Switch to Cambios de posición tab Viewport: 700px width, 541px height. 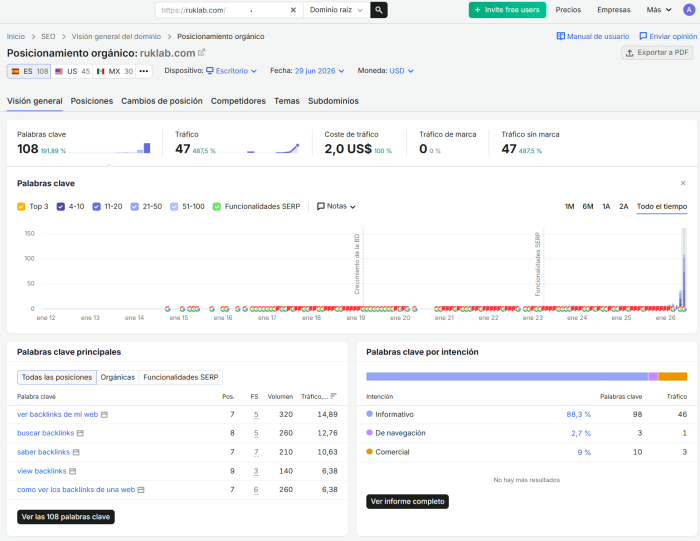tap(162, 101)
